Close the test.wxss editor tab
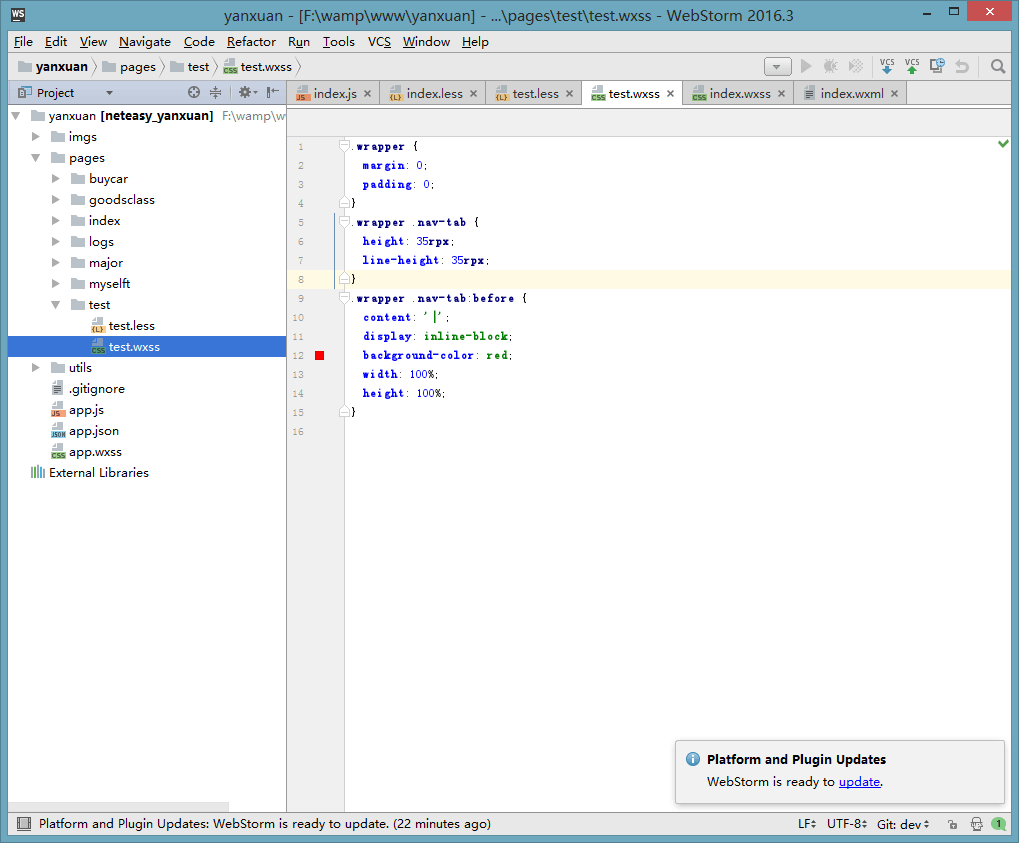 tap(670, 94)
